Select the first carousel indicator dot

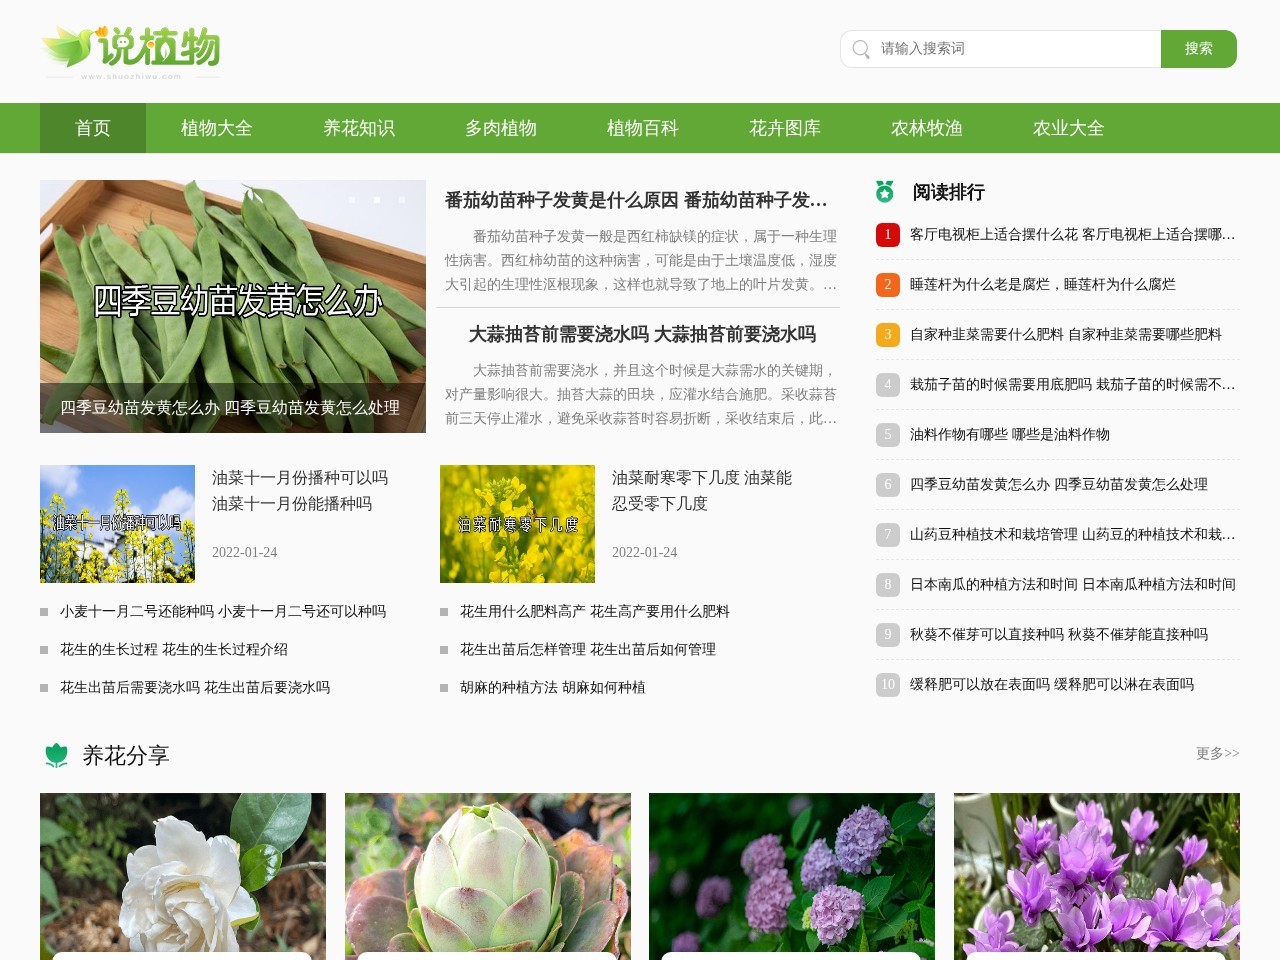tap(352, 200)
